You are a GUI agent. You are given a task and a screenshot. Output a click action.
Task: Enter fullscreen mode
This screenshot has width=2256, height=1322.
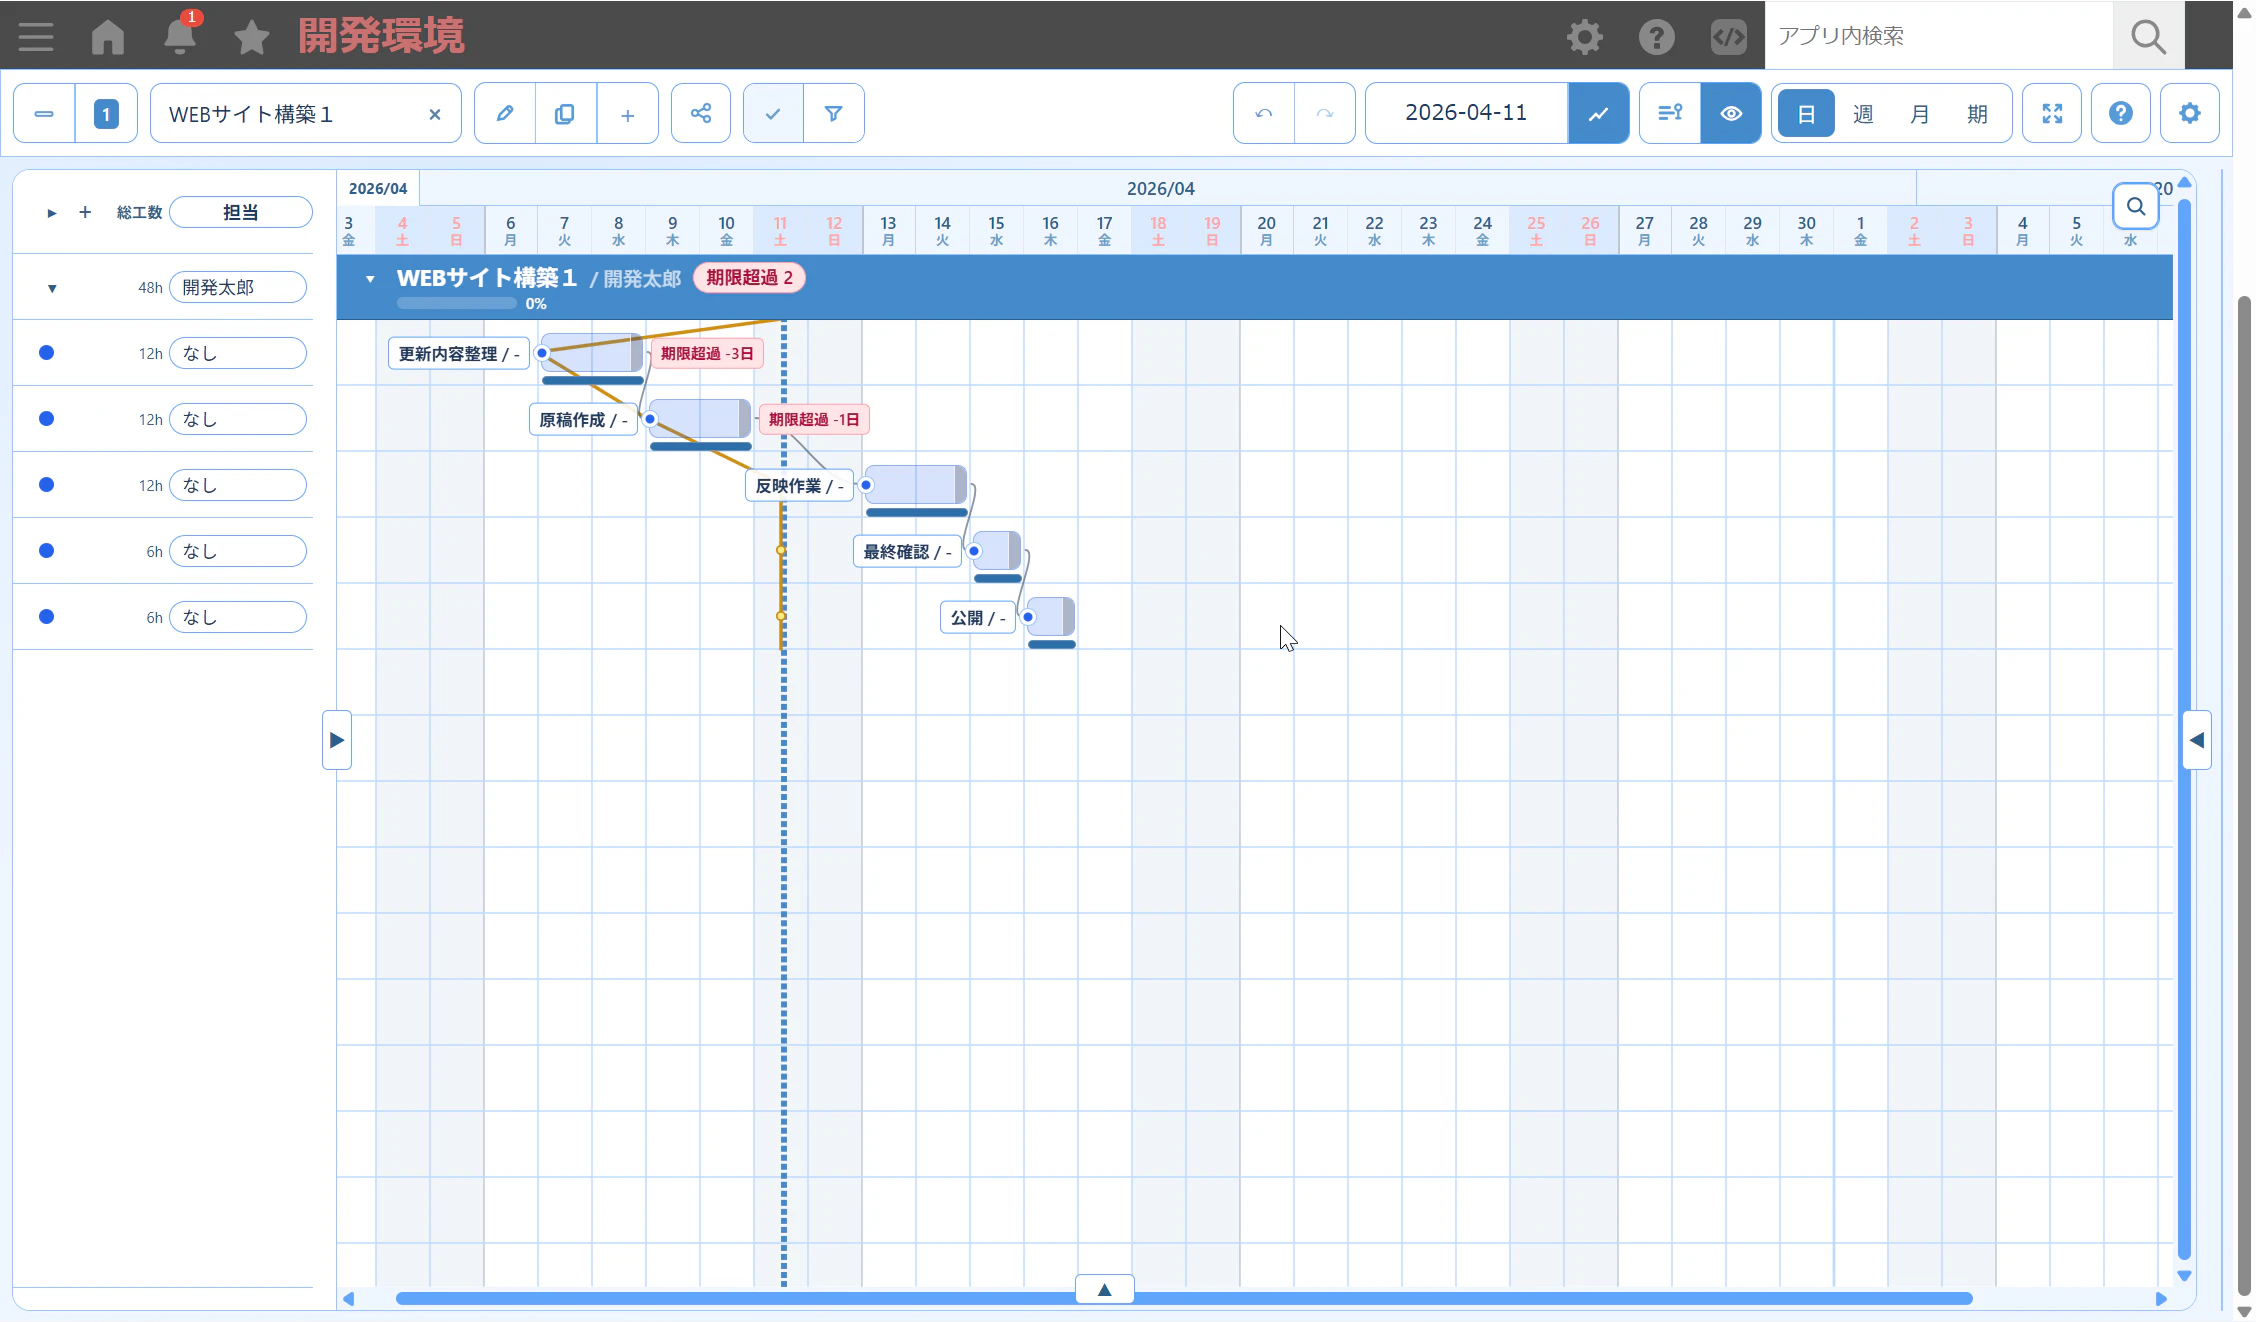[2052, 114]
